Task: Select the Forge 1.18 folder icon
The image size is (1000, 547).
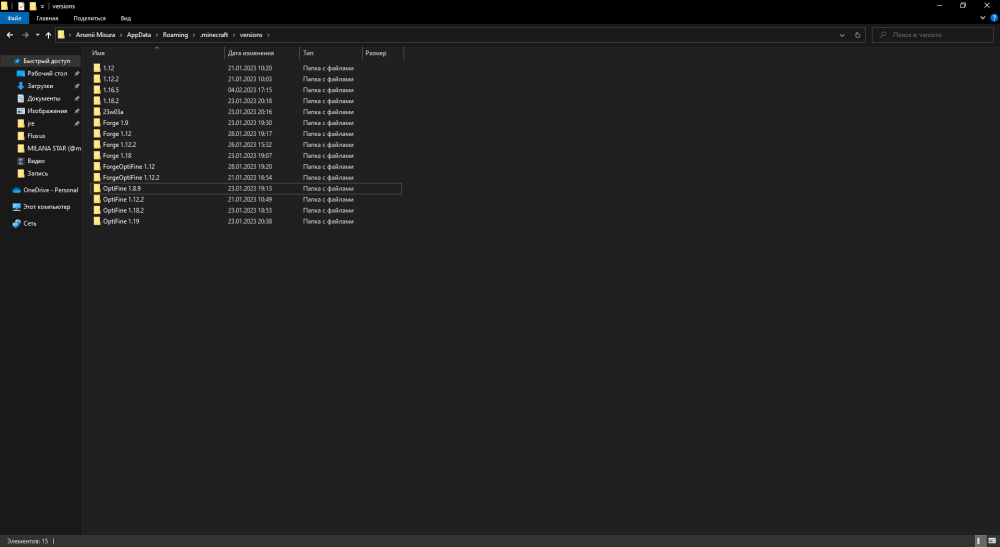Action: (x=97, y=156)
